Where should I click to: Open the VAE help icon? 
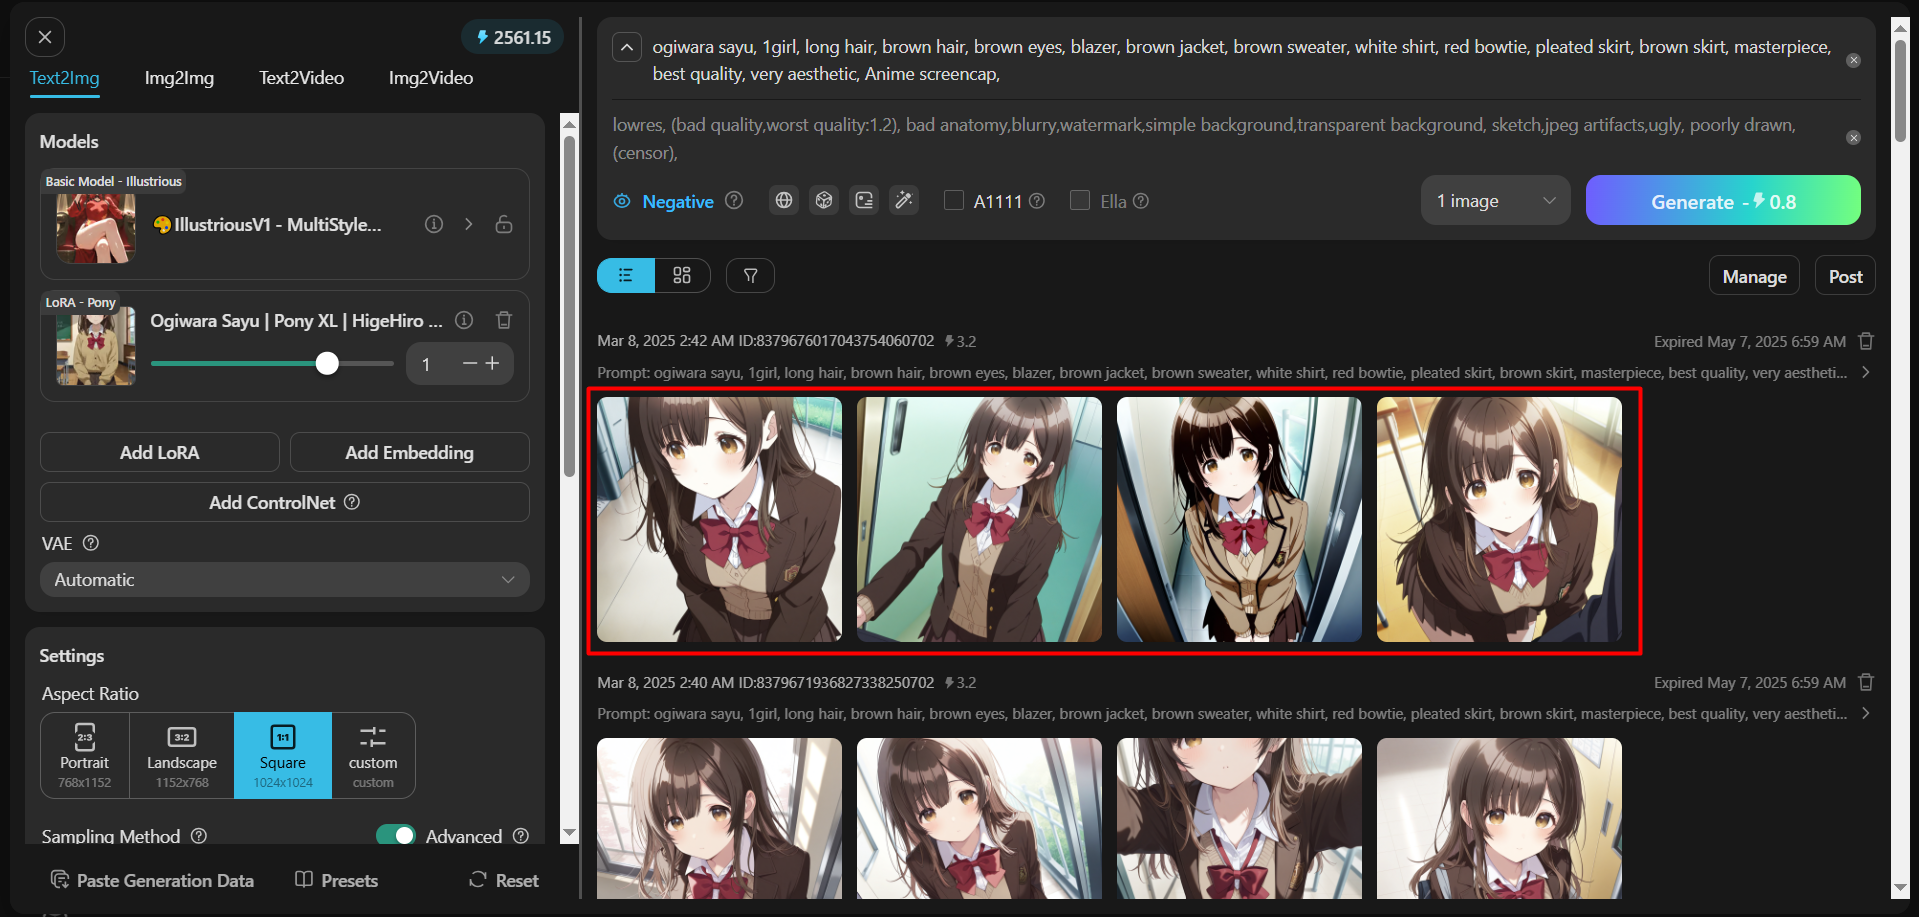pyautogui.click(x=91, y=543)
